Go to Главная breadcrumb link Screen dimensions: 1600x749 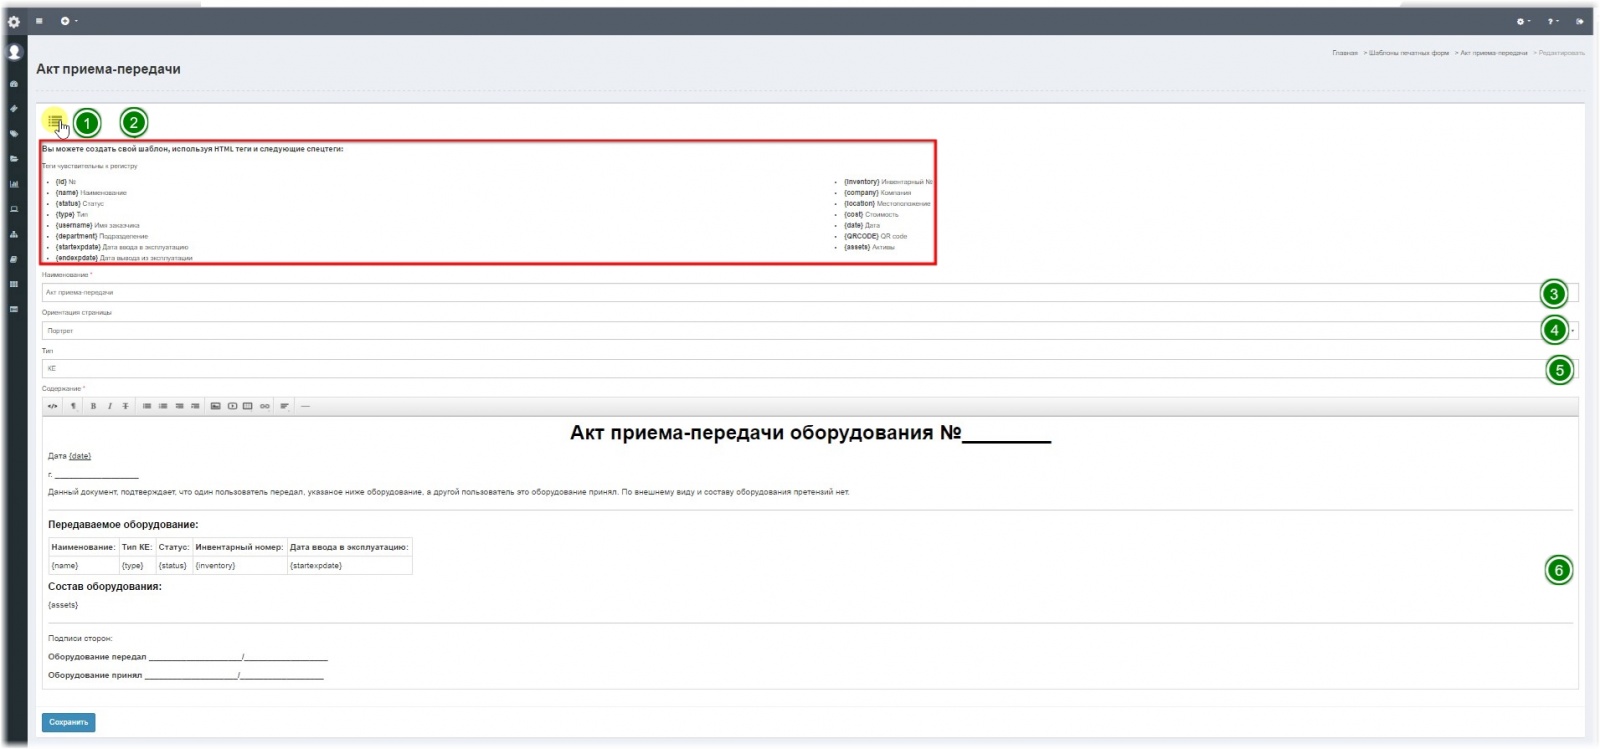[x=1345, y=53]
